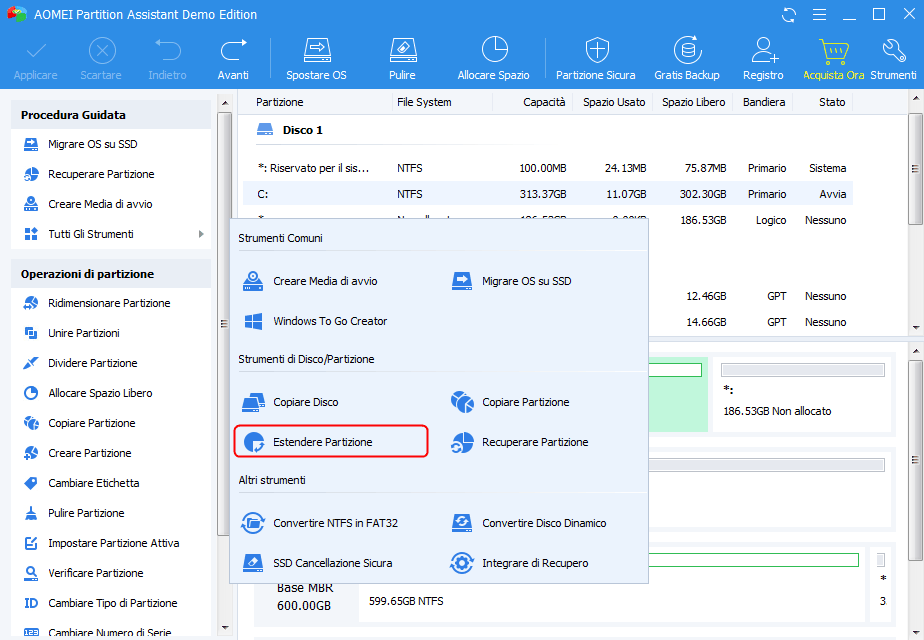This screenshot has height=640, width=924.
Task: Click the Spazio Usato column header
Action: [614, 103]
